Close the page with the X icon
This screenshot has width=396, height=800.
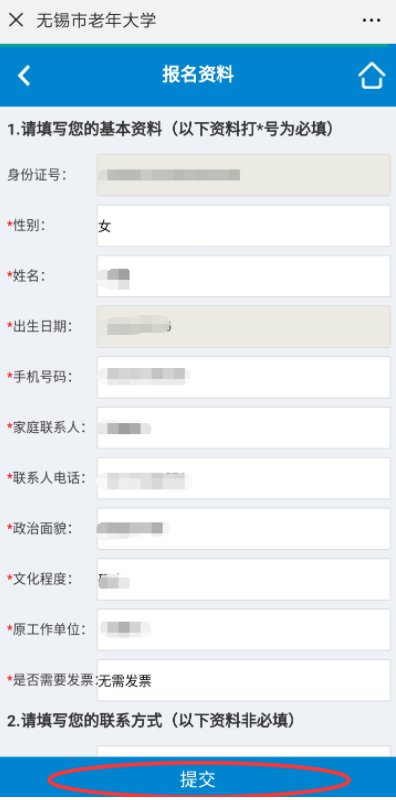[16, 20]
